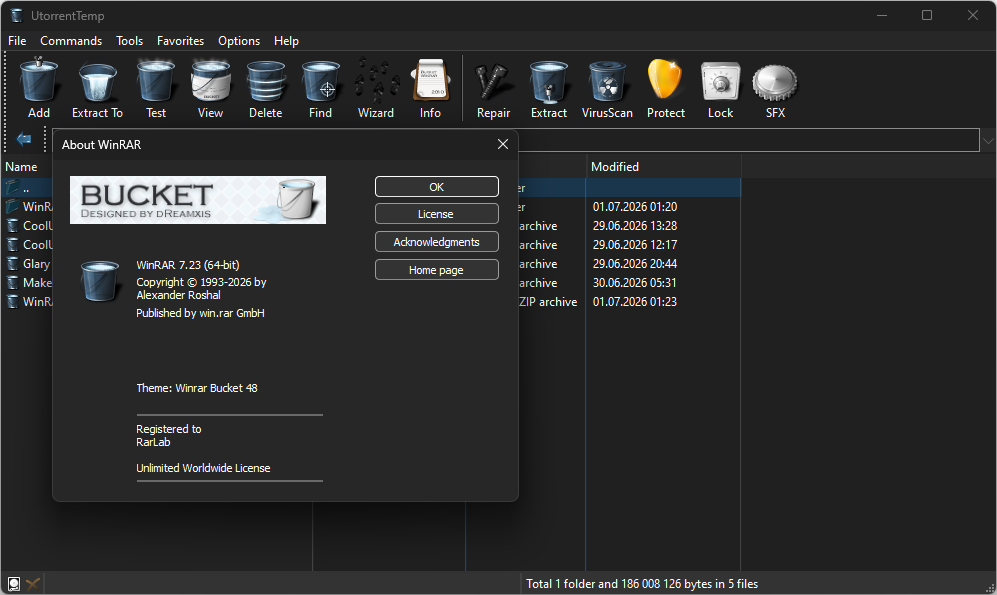Select the Extract To toolbar icon
This screenshot has height=595, width=997.
[x=97, y=81]
